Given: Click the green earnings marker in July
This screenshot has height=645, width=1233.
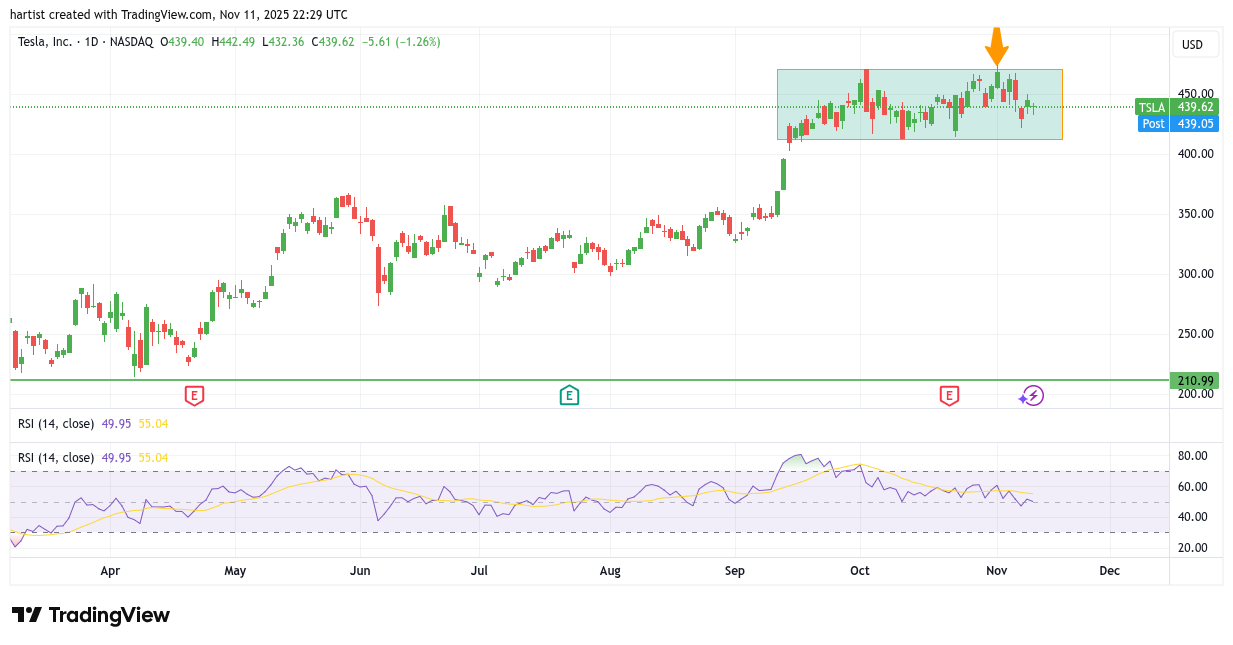Looking at the screenshot, I should click(568, 395).
